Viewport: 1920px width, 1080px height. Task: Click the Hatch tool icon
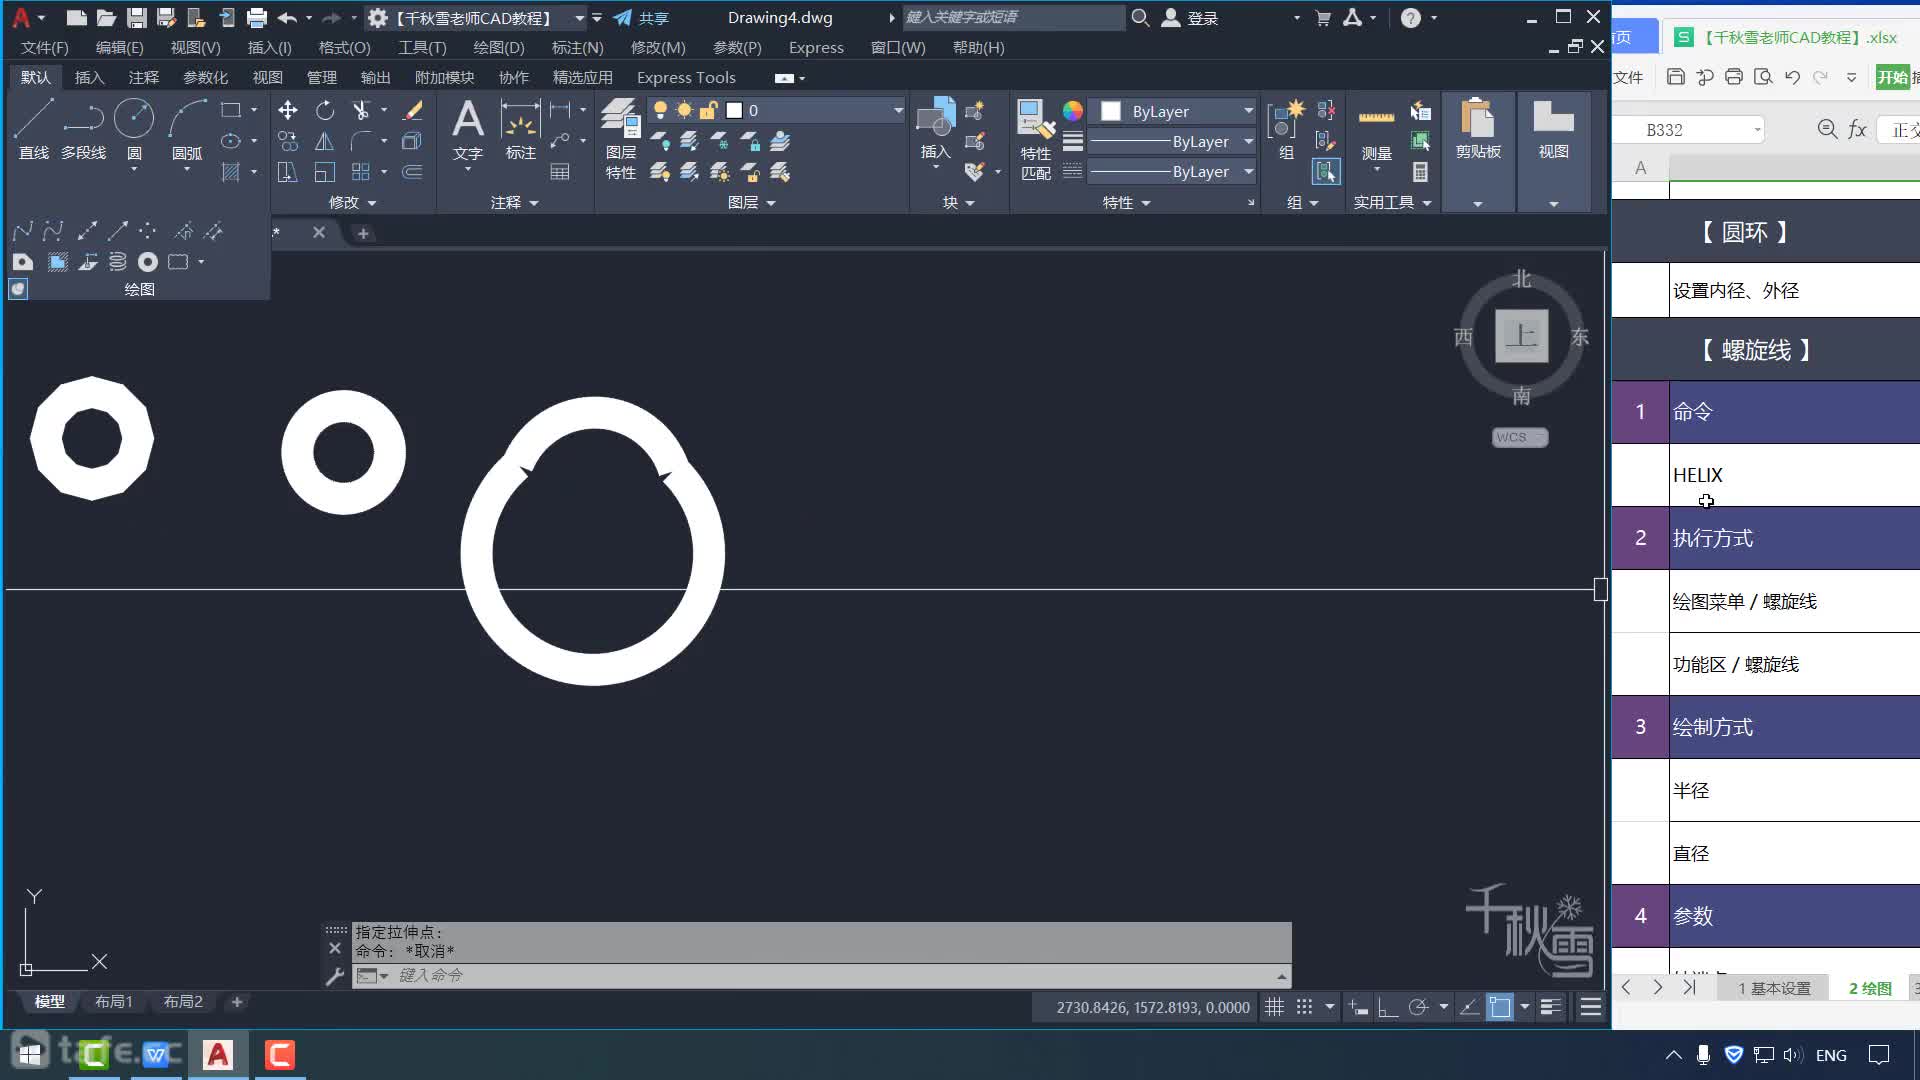coord(231,172)
